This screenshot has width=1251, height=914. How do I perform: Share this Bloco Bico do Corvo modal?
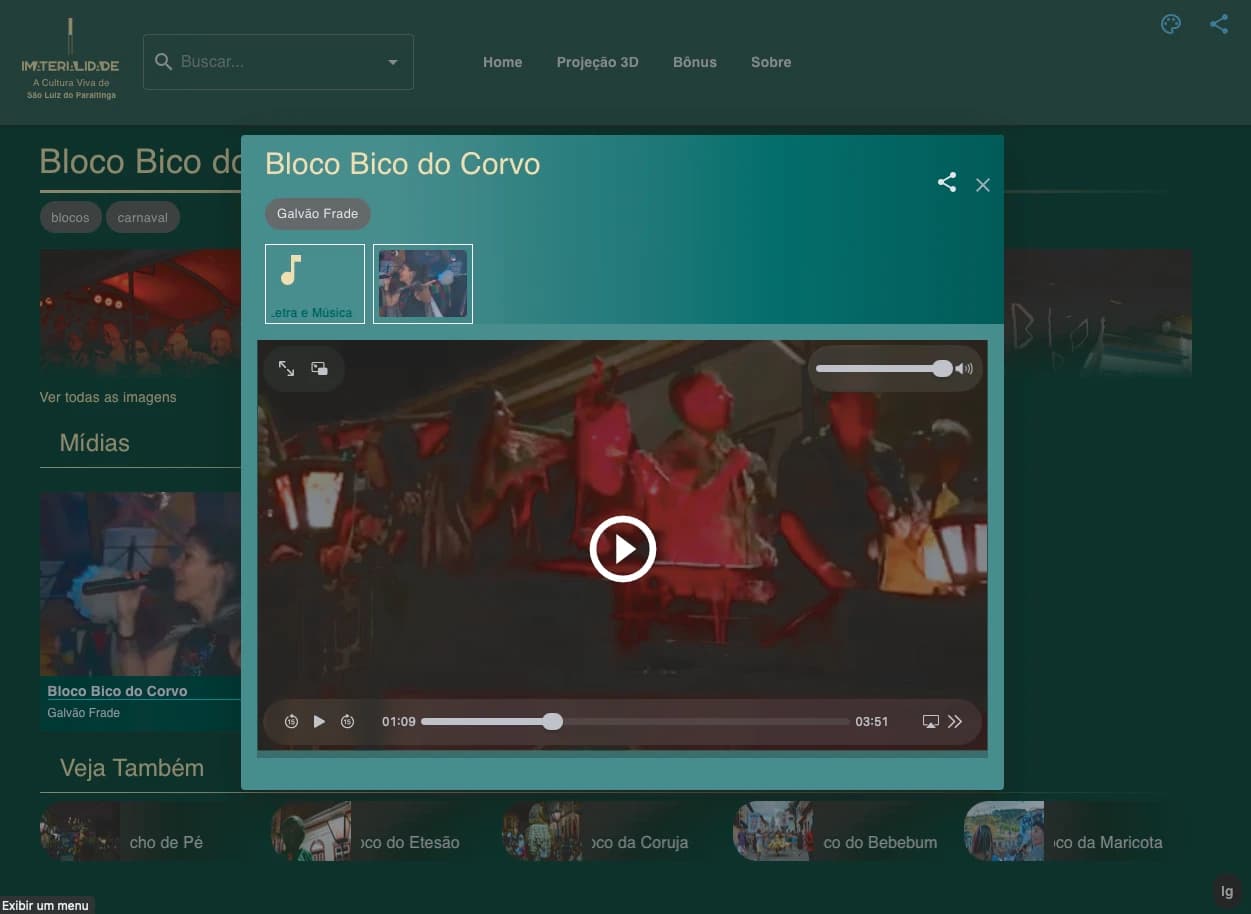[x=946, y=183]
